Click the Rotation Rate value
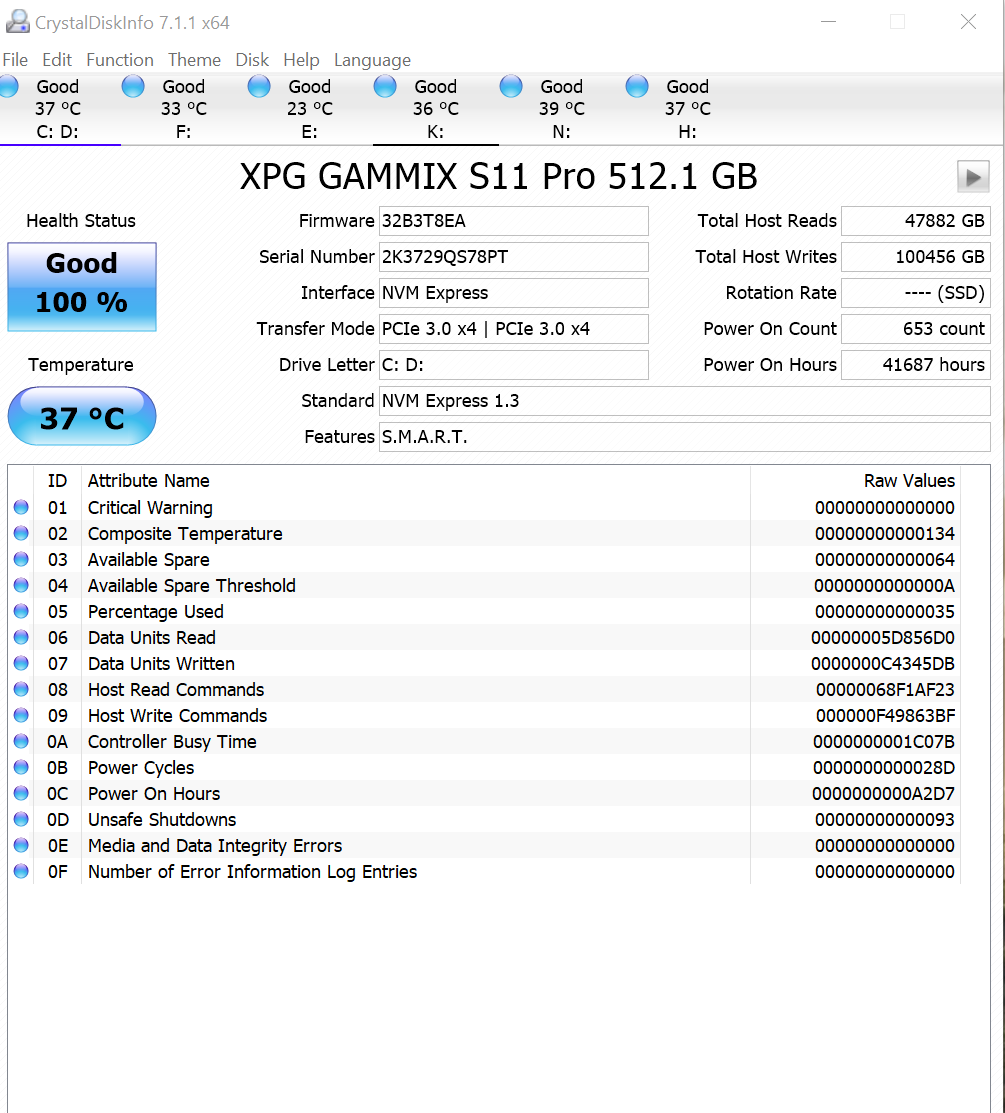 click(x=916, y=293)
